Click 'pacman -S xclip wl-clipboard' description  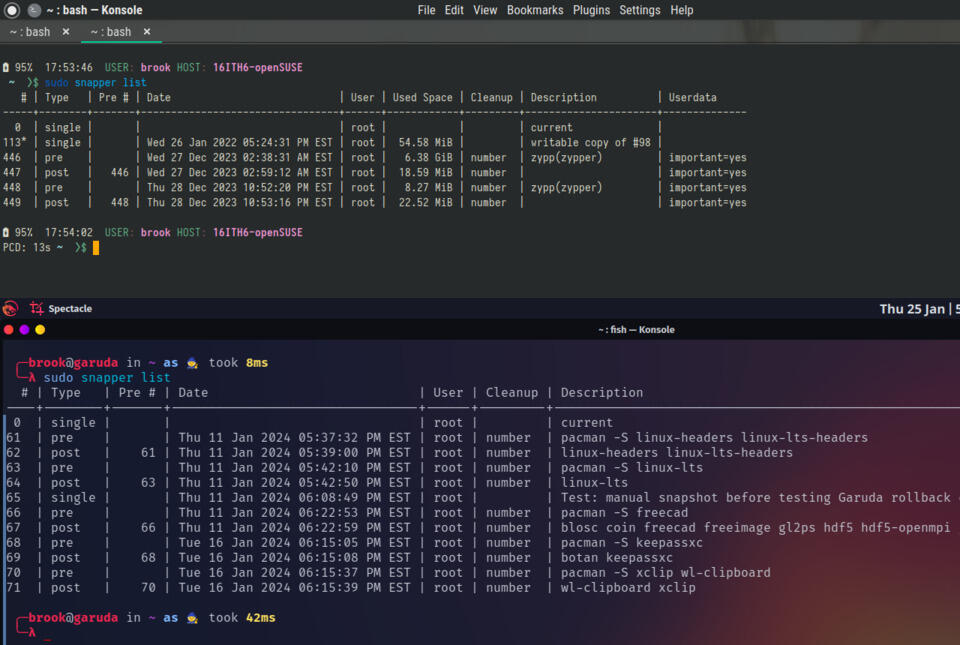pos(666,572)
